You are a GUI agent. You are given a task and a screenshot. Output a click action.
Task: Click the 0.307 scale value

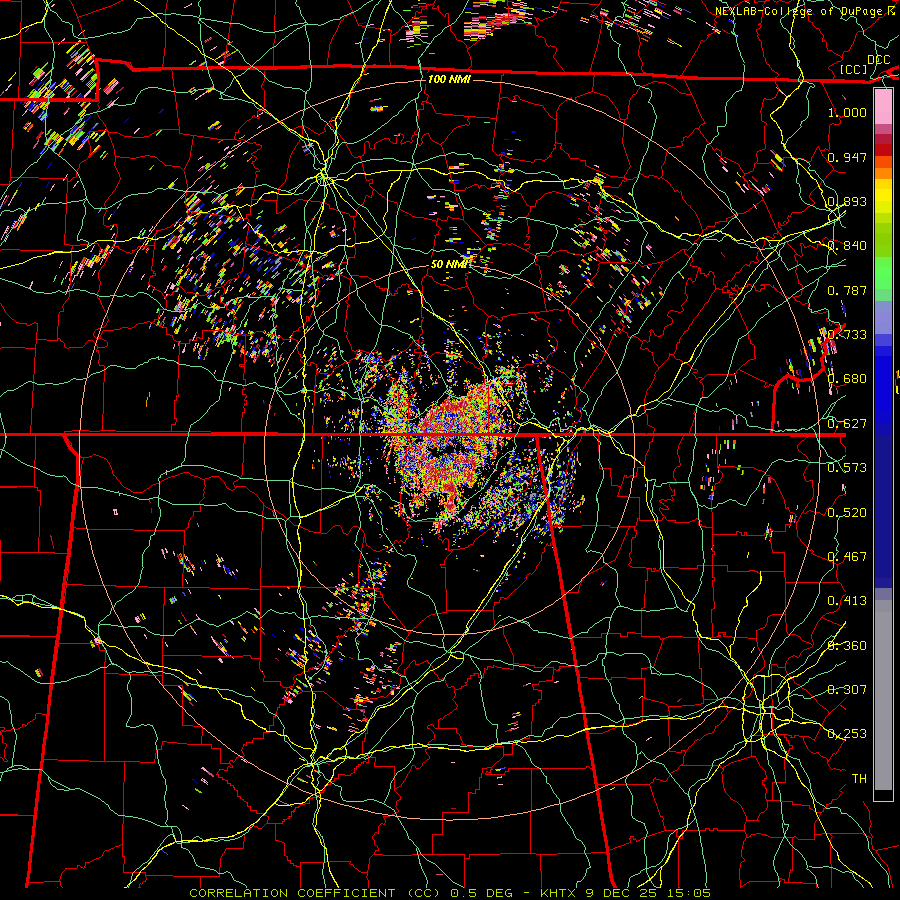click(x=847, y=690)
